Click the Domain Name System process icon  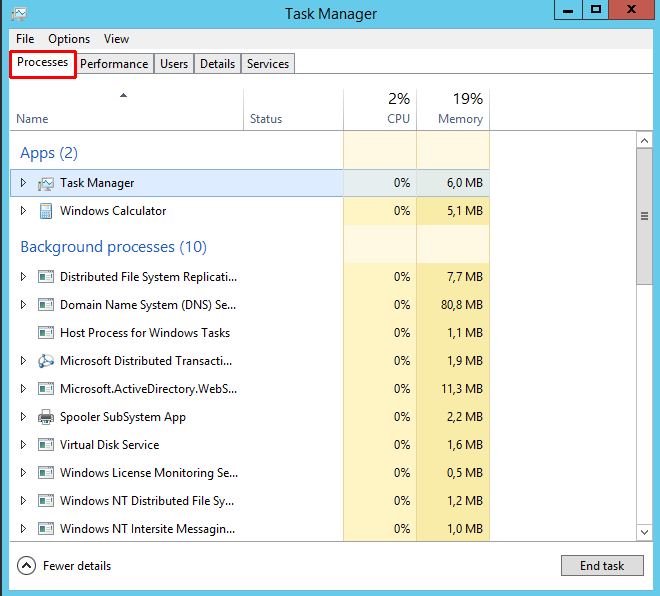(x=46, y=305)
